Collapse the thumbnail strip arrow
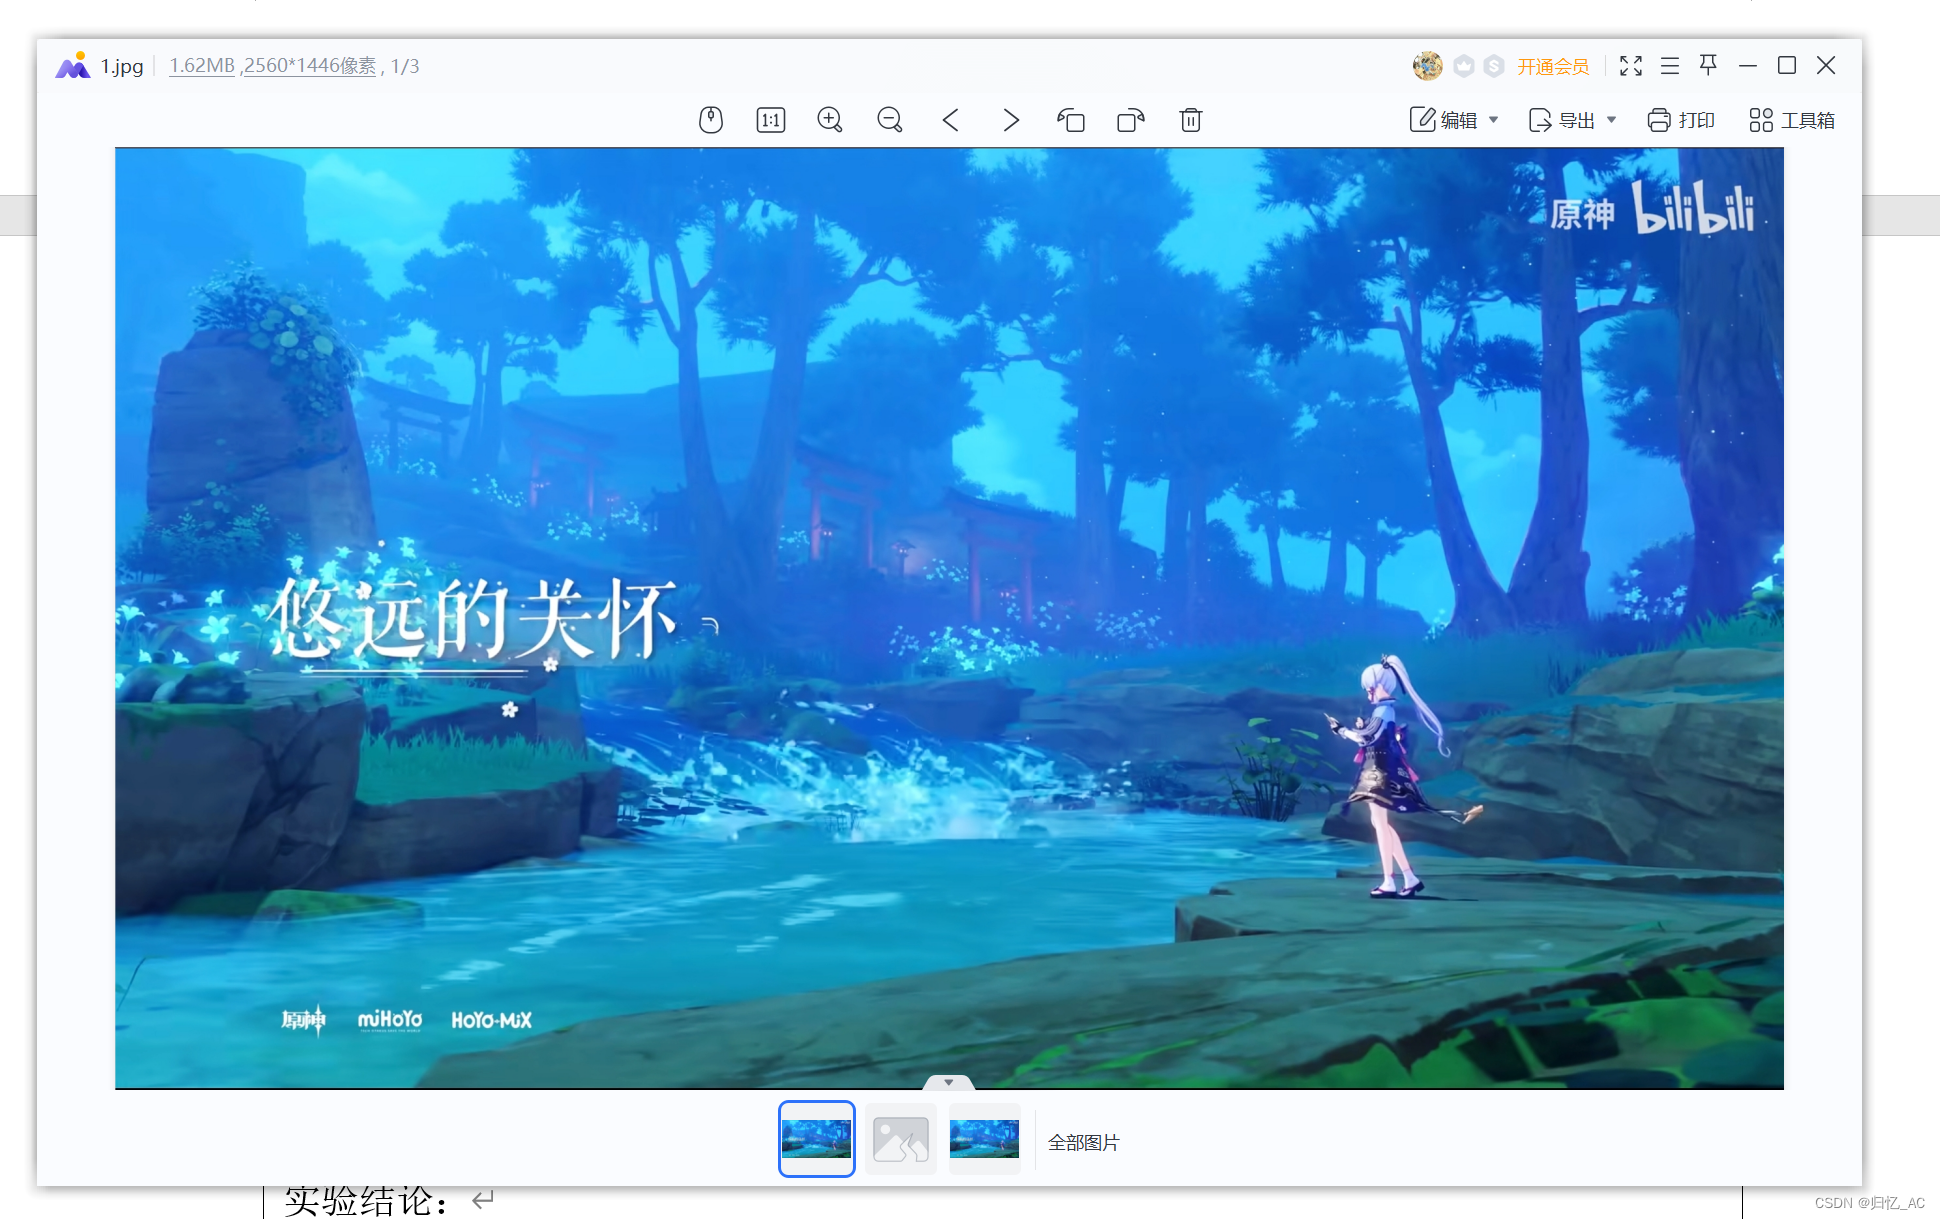 949,1082
